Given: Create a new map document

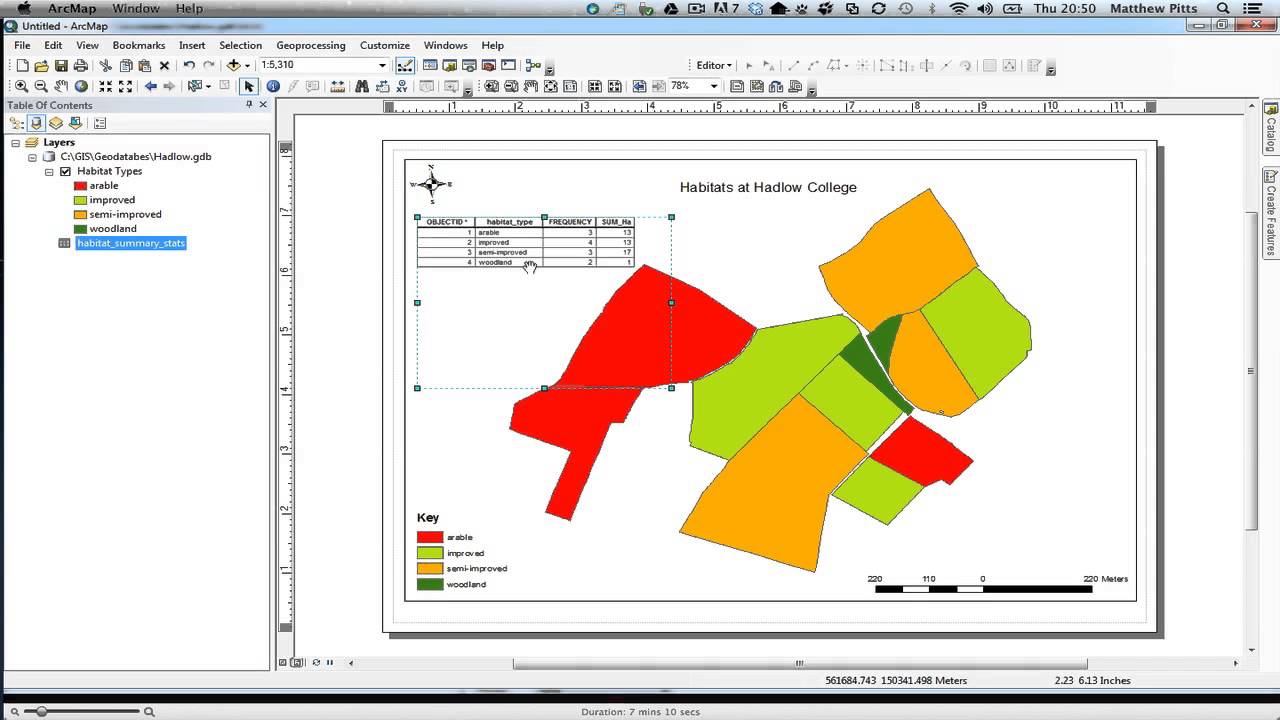Looking at the screenshot, I should point(21,66).
